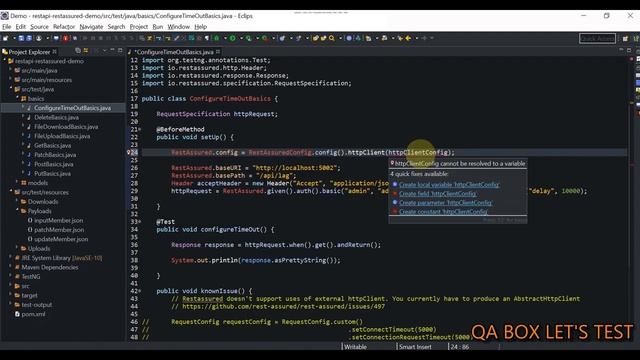Select pom.xml in the project tree
This screenshot has width=640, height=360.
33,314
